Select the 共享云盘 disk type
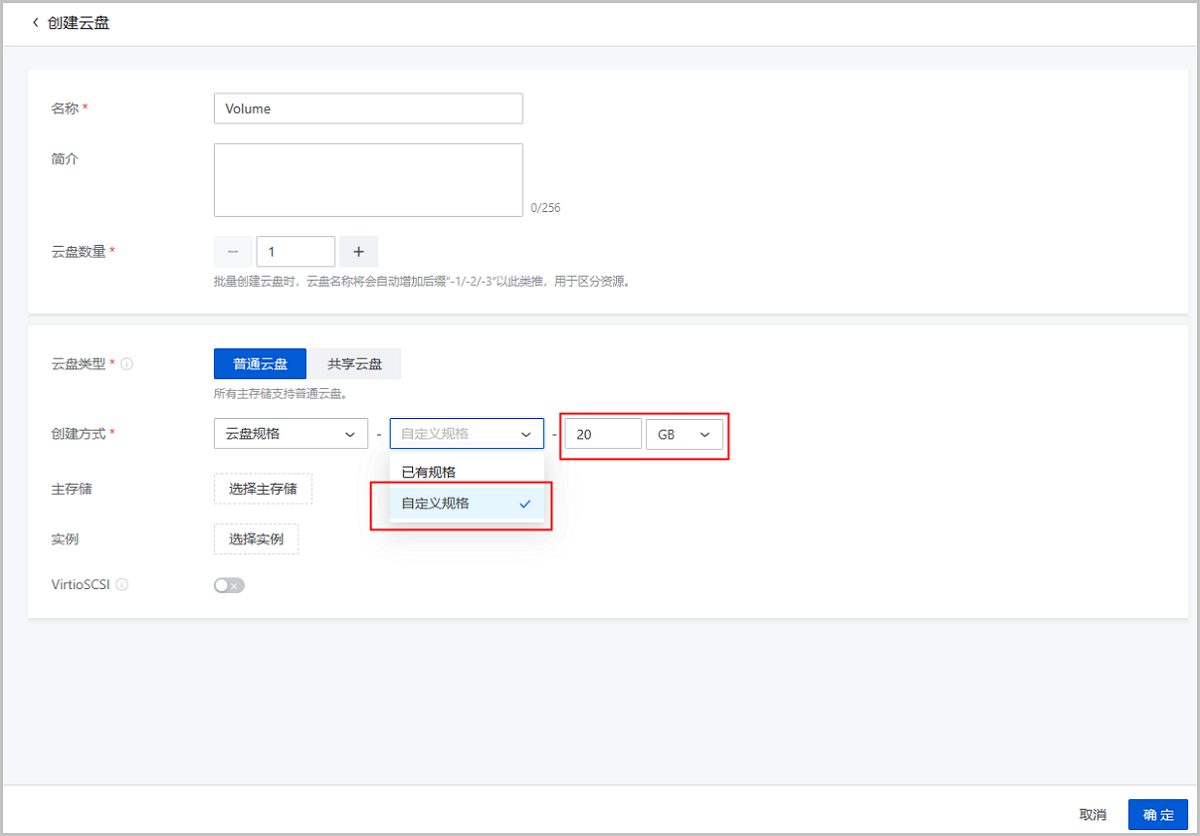1200x836 pixels. (354, 364)
